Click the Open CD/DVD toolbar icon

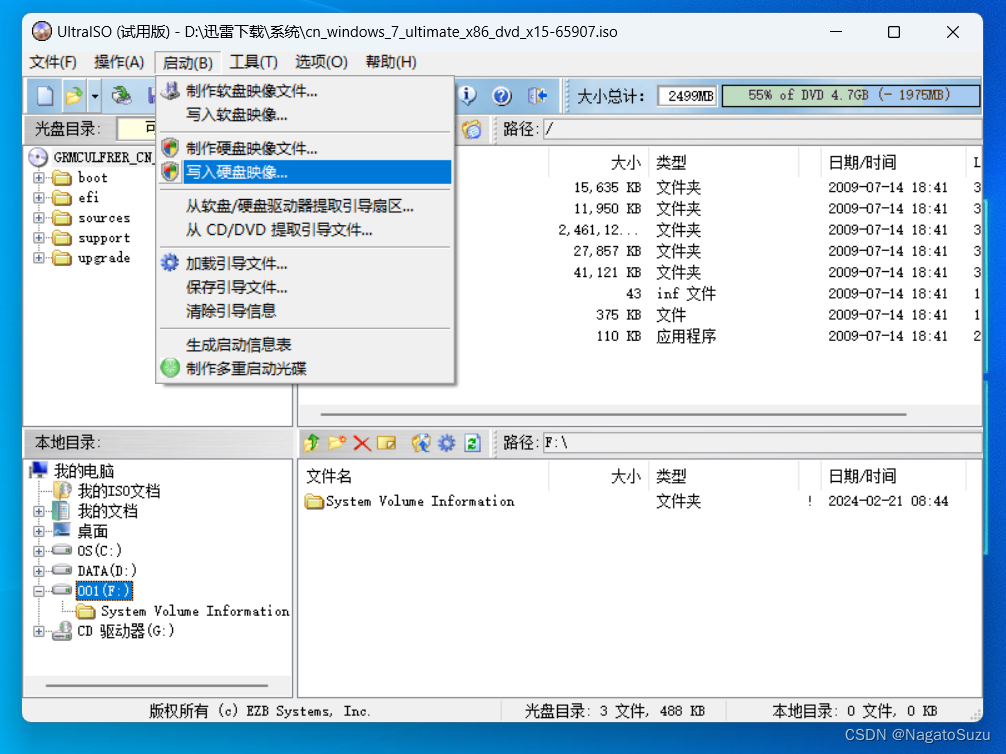[121, 96]
